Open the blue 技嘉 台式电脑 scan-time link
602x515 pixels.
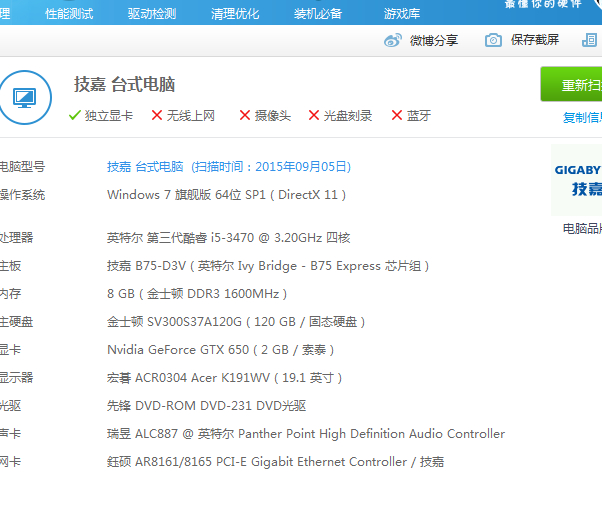click(229, 167)
